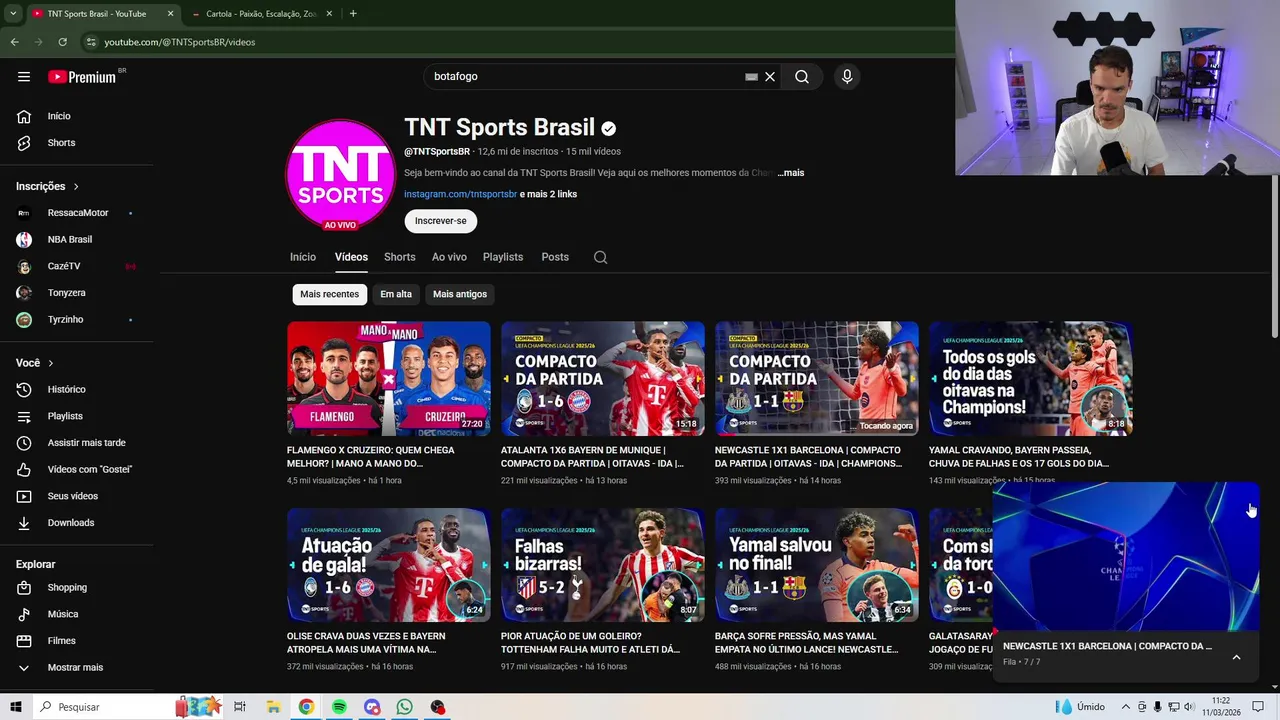This screenshot has height=720, width=1280.
Task: Expand the Você section
Action: coord(34,363)
